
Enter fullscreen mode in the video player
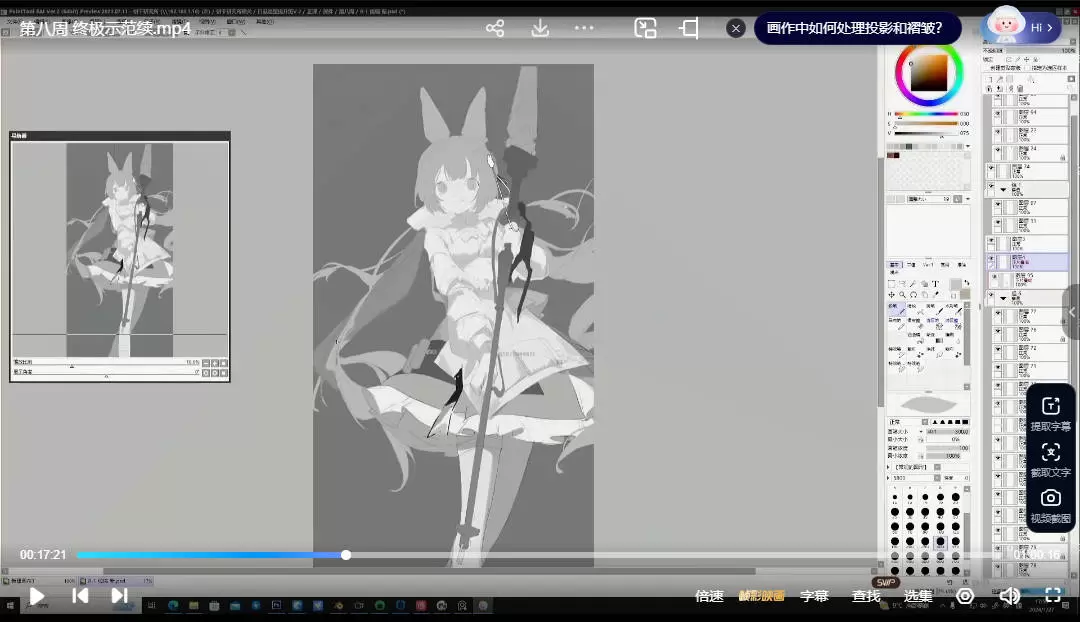pyautogui.click(x=1053, y=596)
